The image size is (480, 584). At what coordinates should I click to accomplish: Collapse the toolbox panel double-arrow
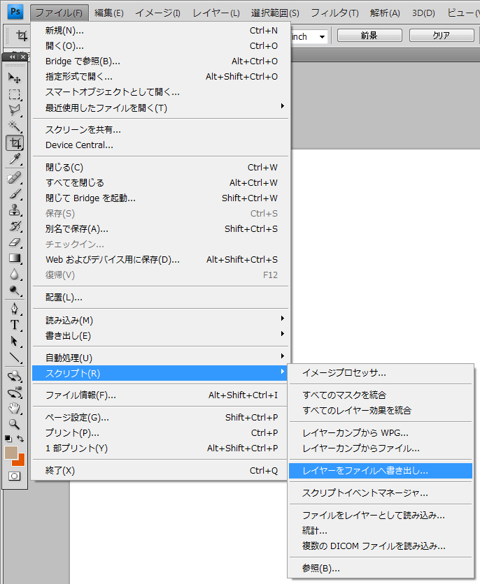tap(13, 57)
